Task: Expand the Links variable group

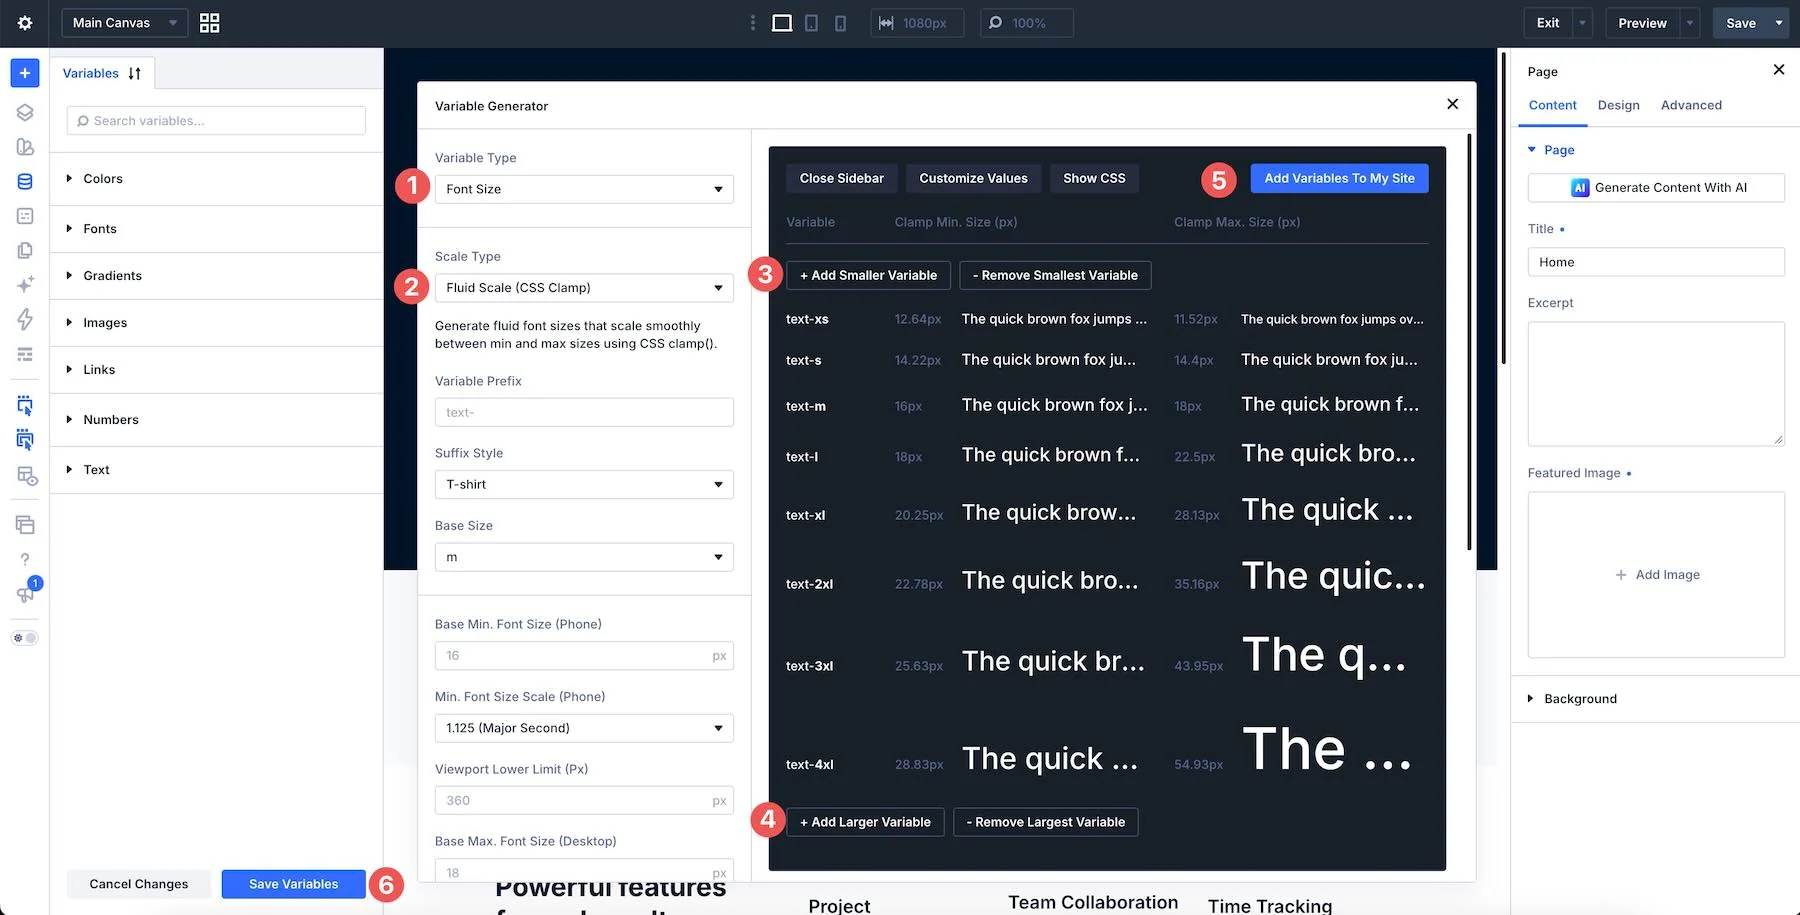Action: (x=217, y=370)
